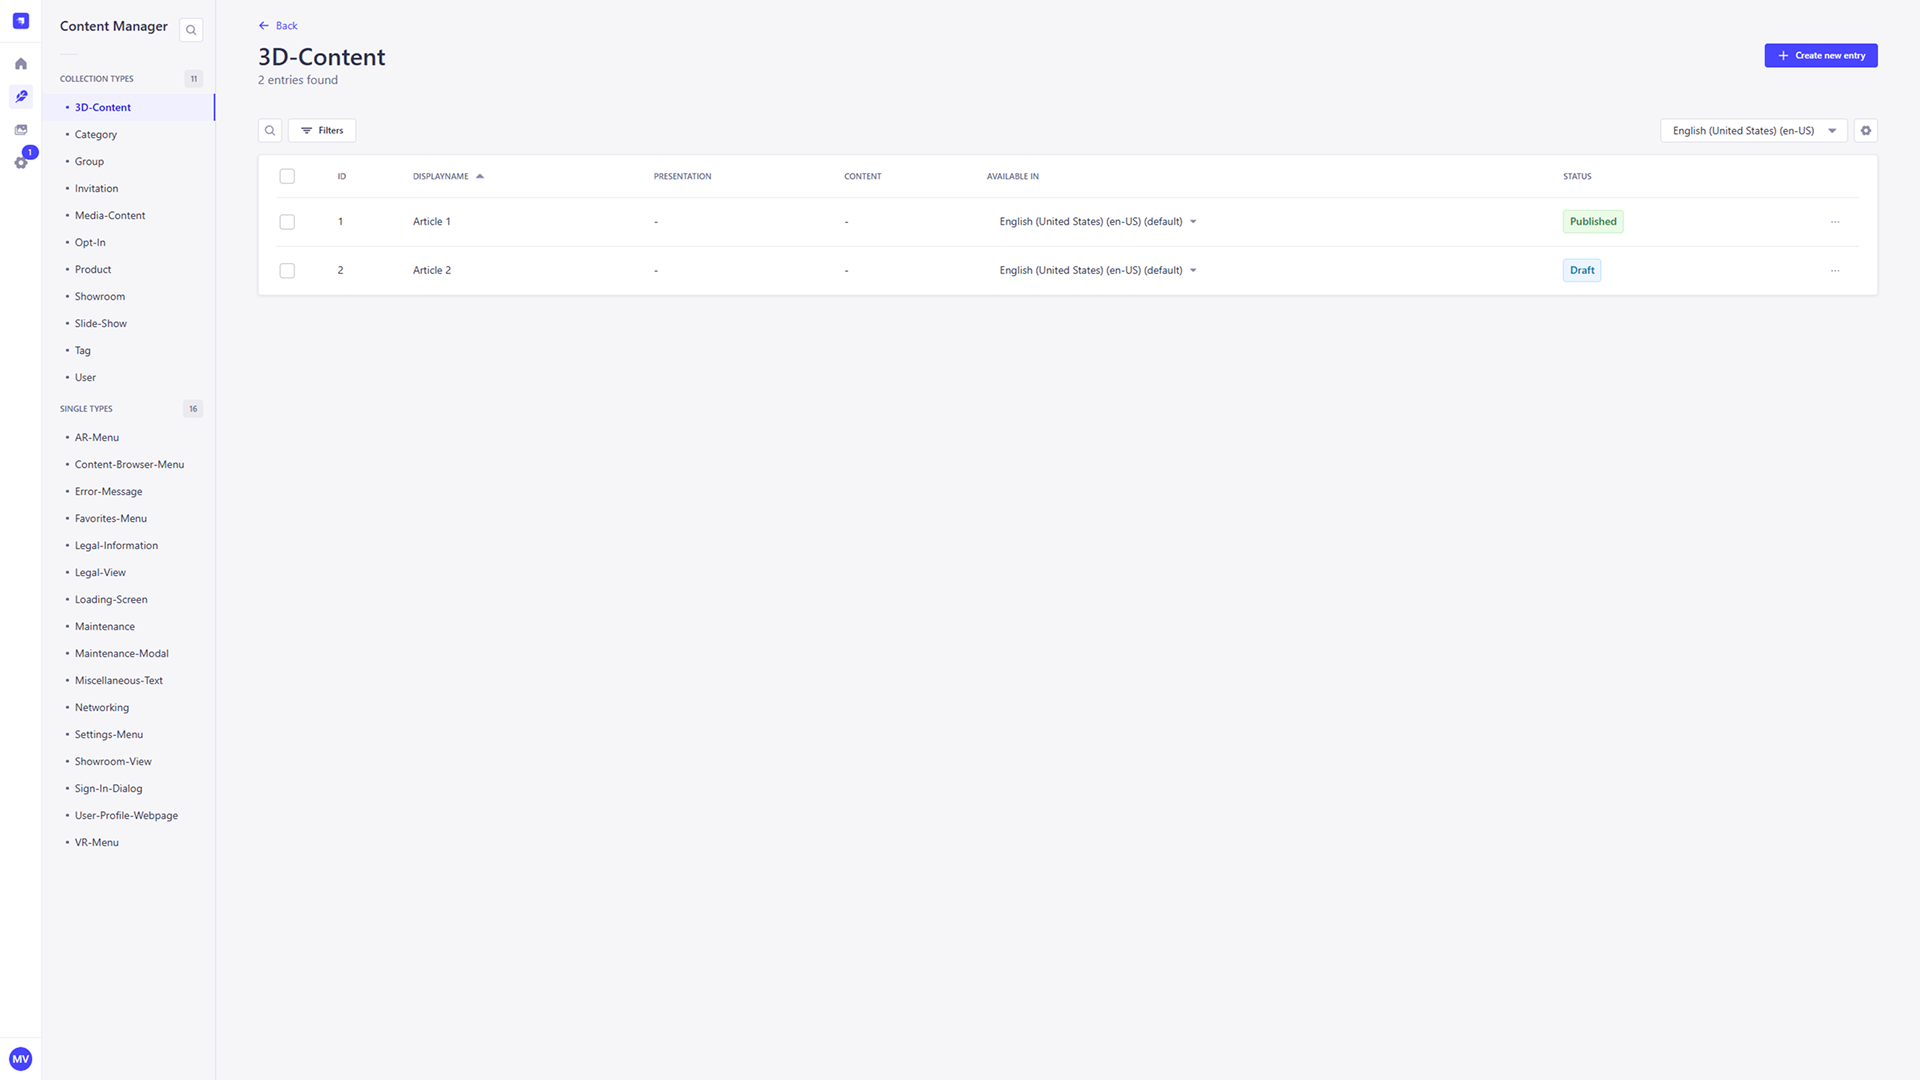
Task: Check the Article 1 row checkbox
Action: (287, 222)
